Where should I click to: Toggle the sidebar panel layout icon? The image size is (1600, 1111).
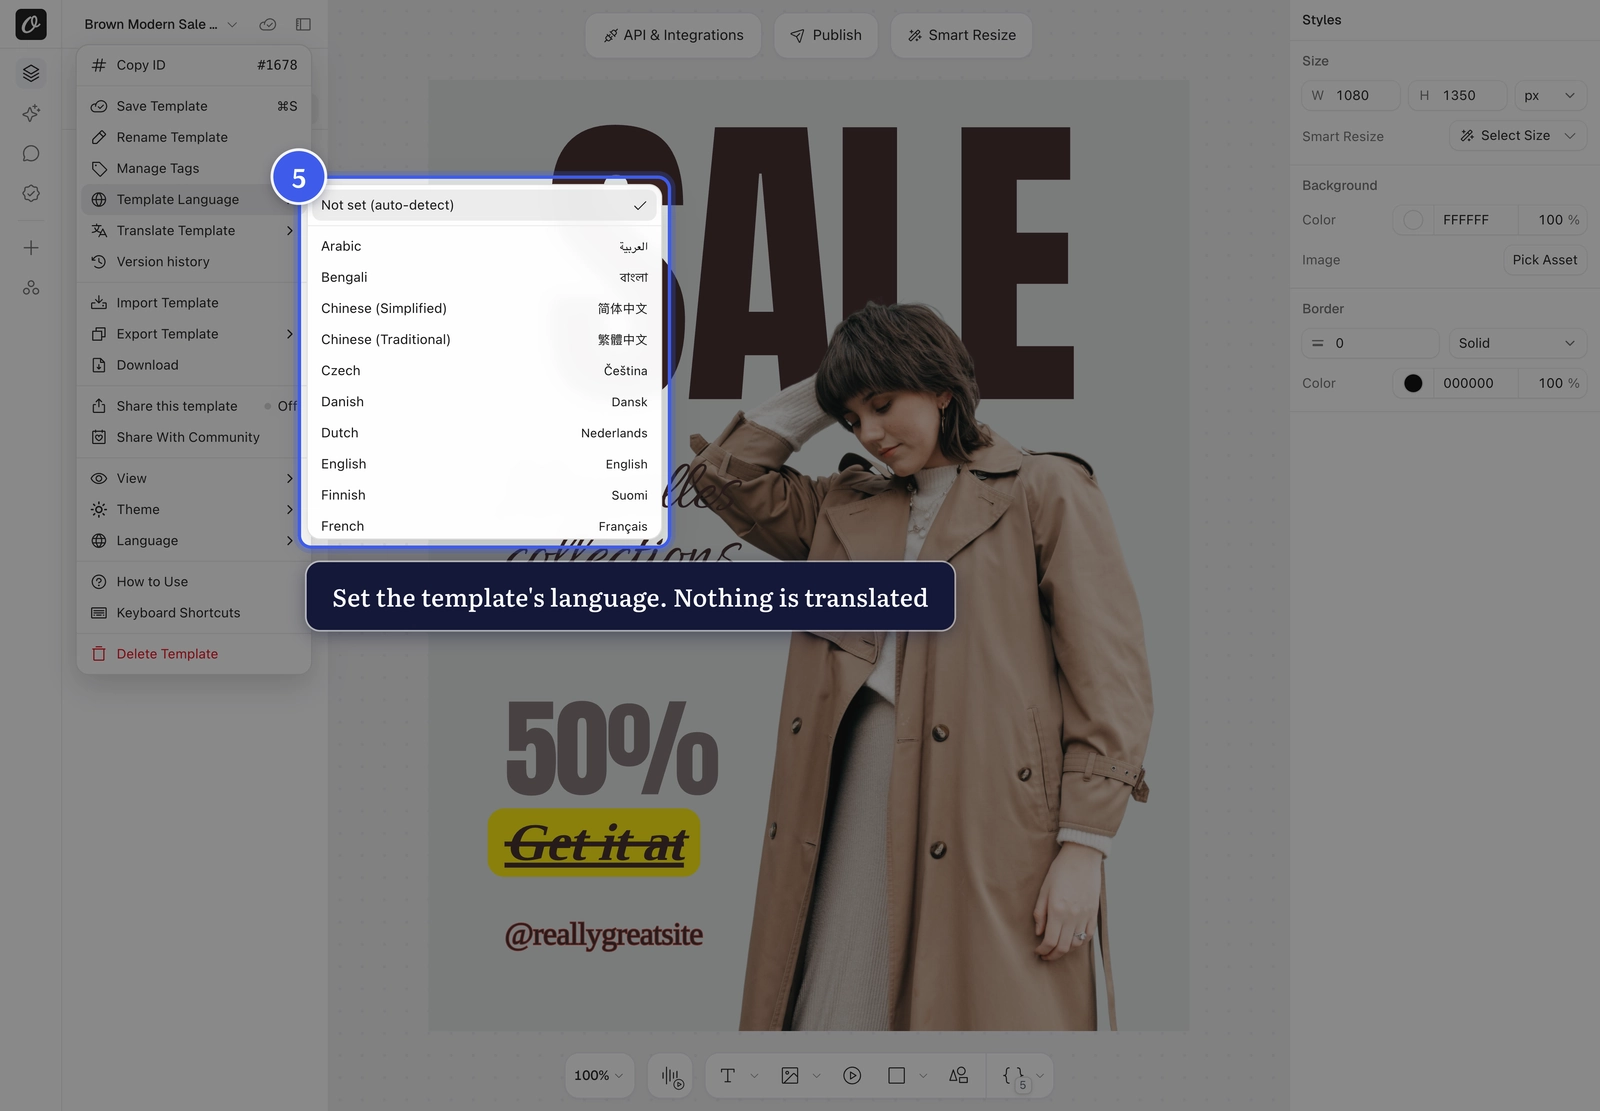pos(303,24)
